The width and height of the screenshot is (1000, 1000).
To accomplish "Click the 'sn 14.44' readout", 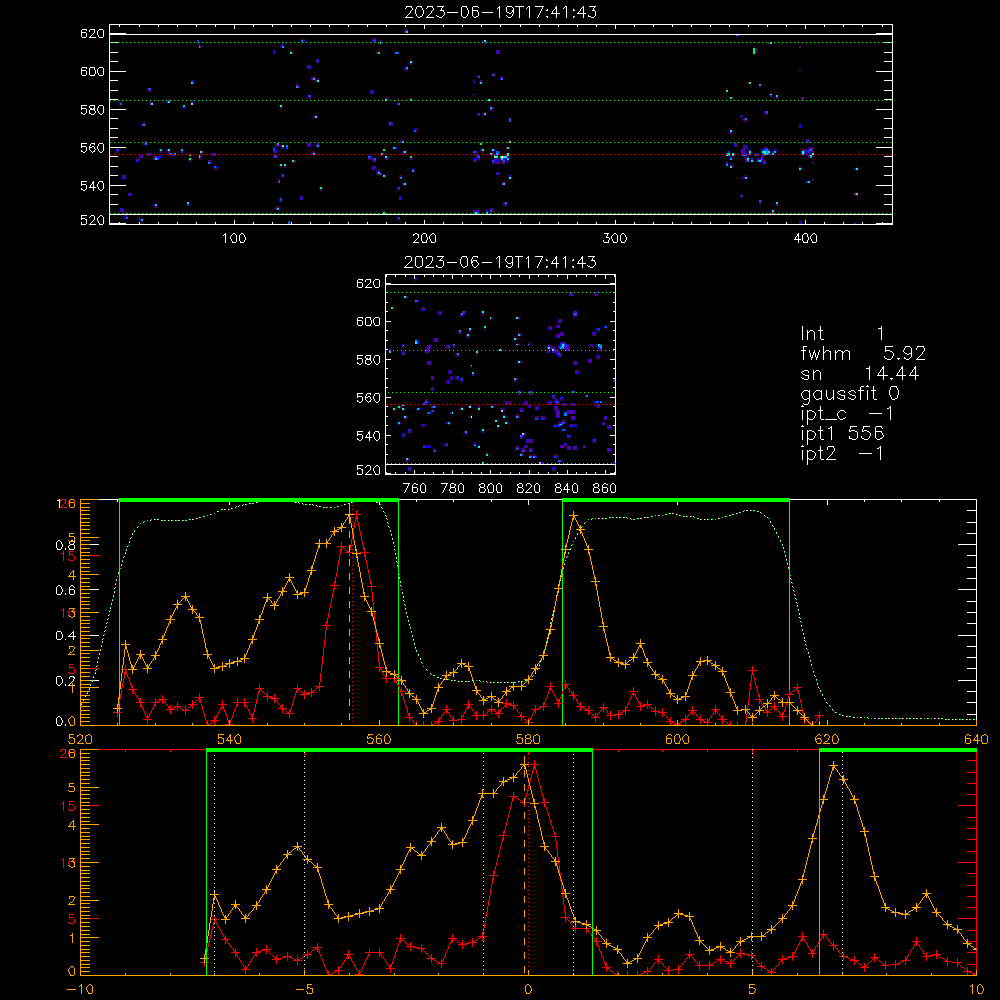I will click(860, 373).
